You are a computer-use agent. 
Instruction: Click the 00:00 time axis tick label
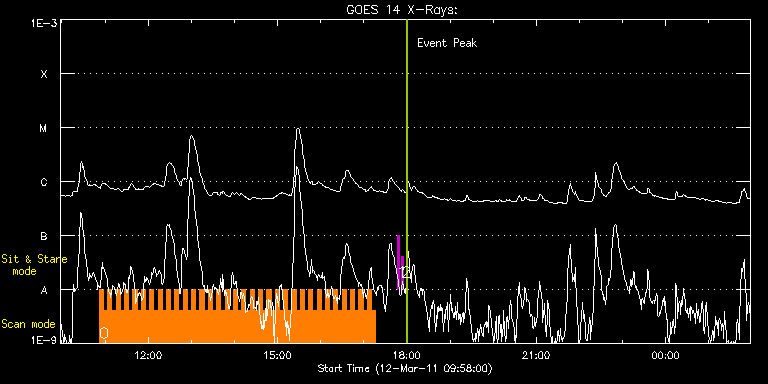click(x=666, y=355)
